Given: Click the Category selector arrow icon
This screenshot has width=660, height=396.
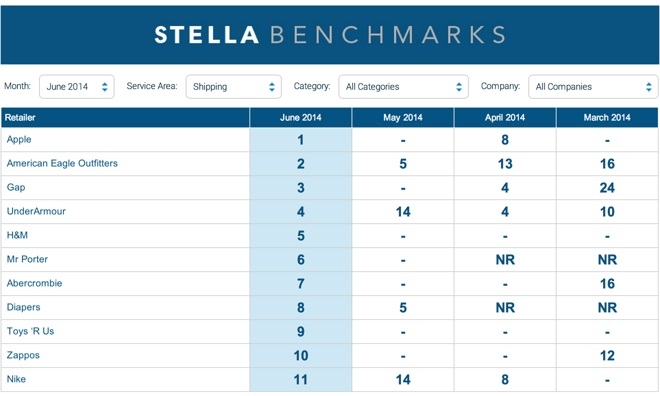Looking at the screenshot, I should [459, 87].
